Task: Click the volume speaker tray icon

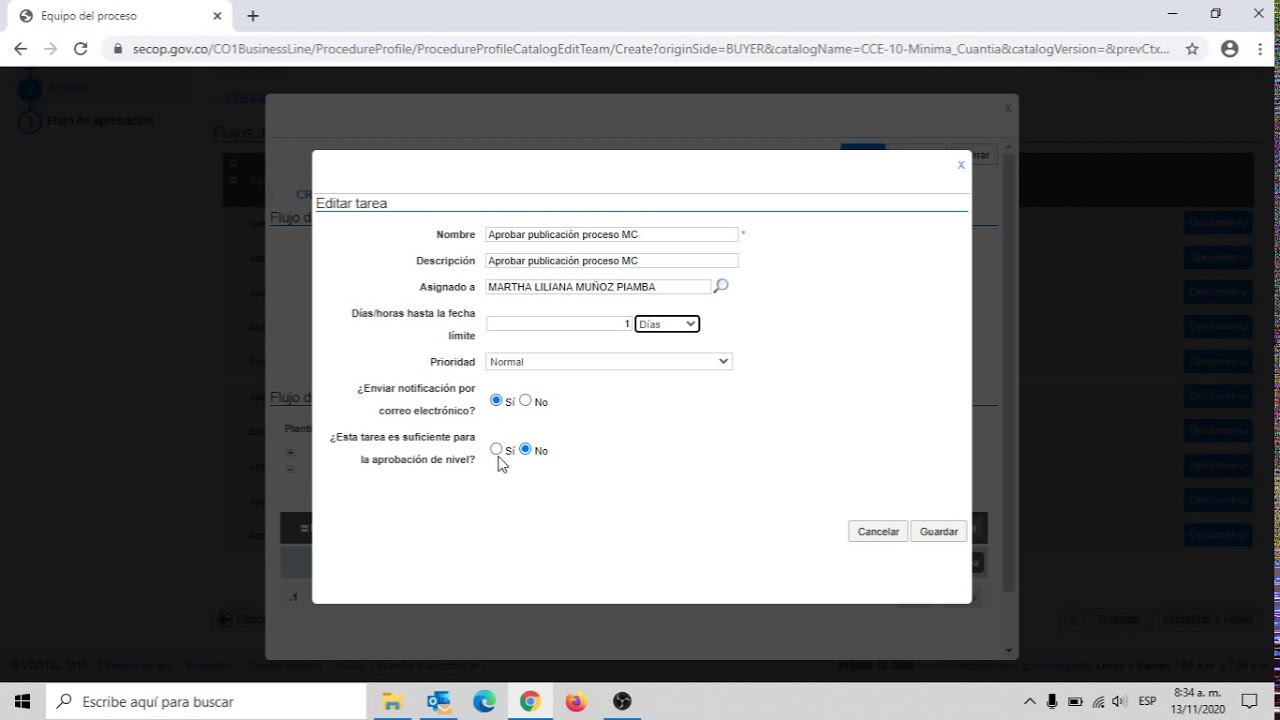Action: pos(1119,701)
